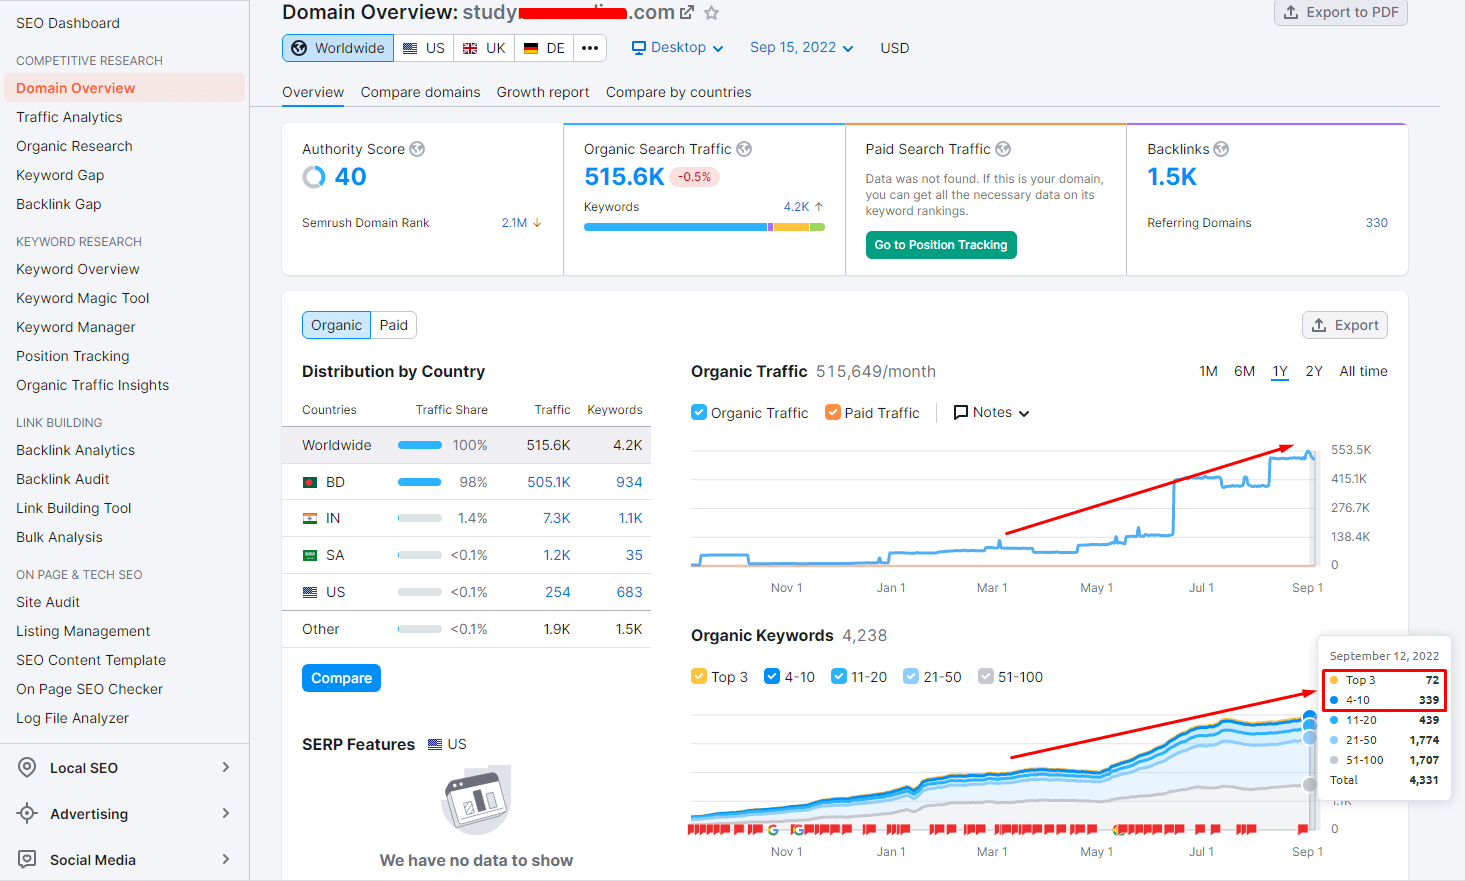Uncheck the Organic Traffic checkbox
Image resolution: width=1465 pixels, height=881 pixels.
pos(699,412)
